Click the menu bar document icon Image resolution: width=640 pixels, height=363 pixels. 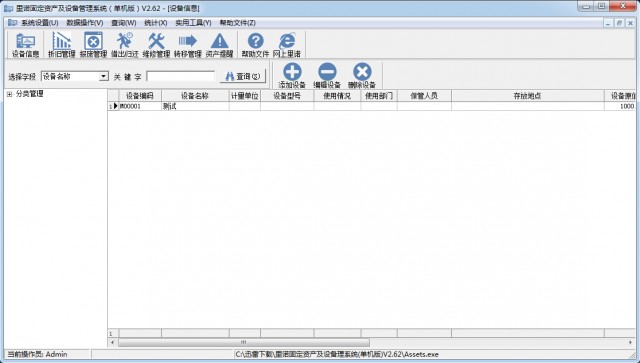point(12,22)
